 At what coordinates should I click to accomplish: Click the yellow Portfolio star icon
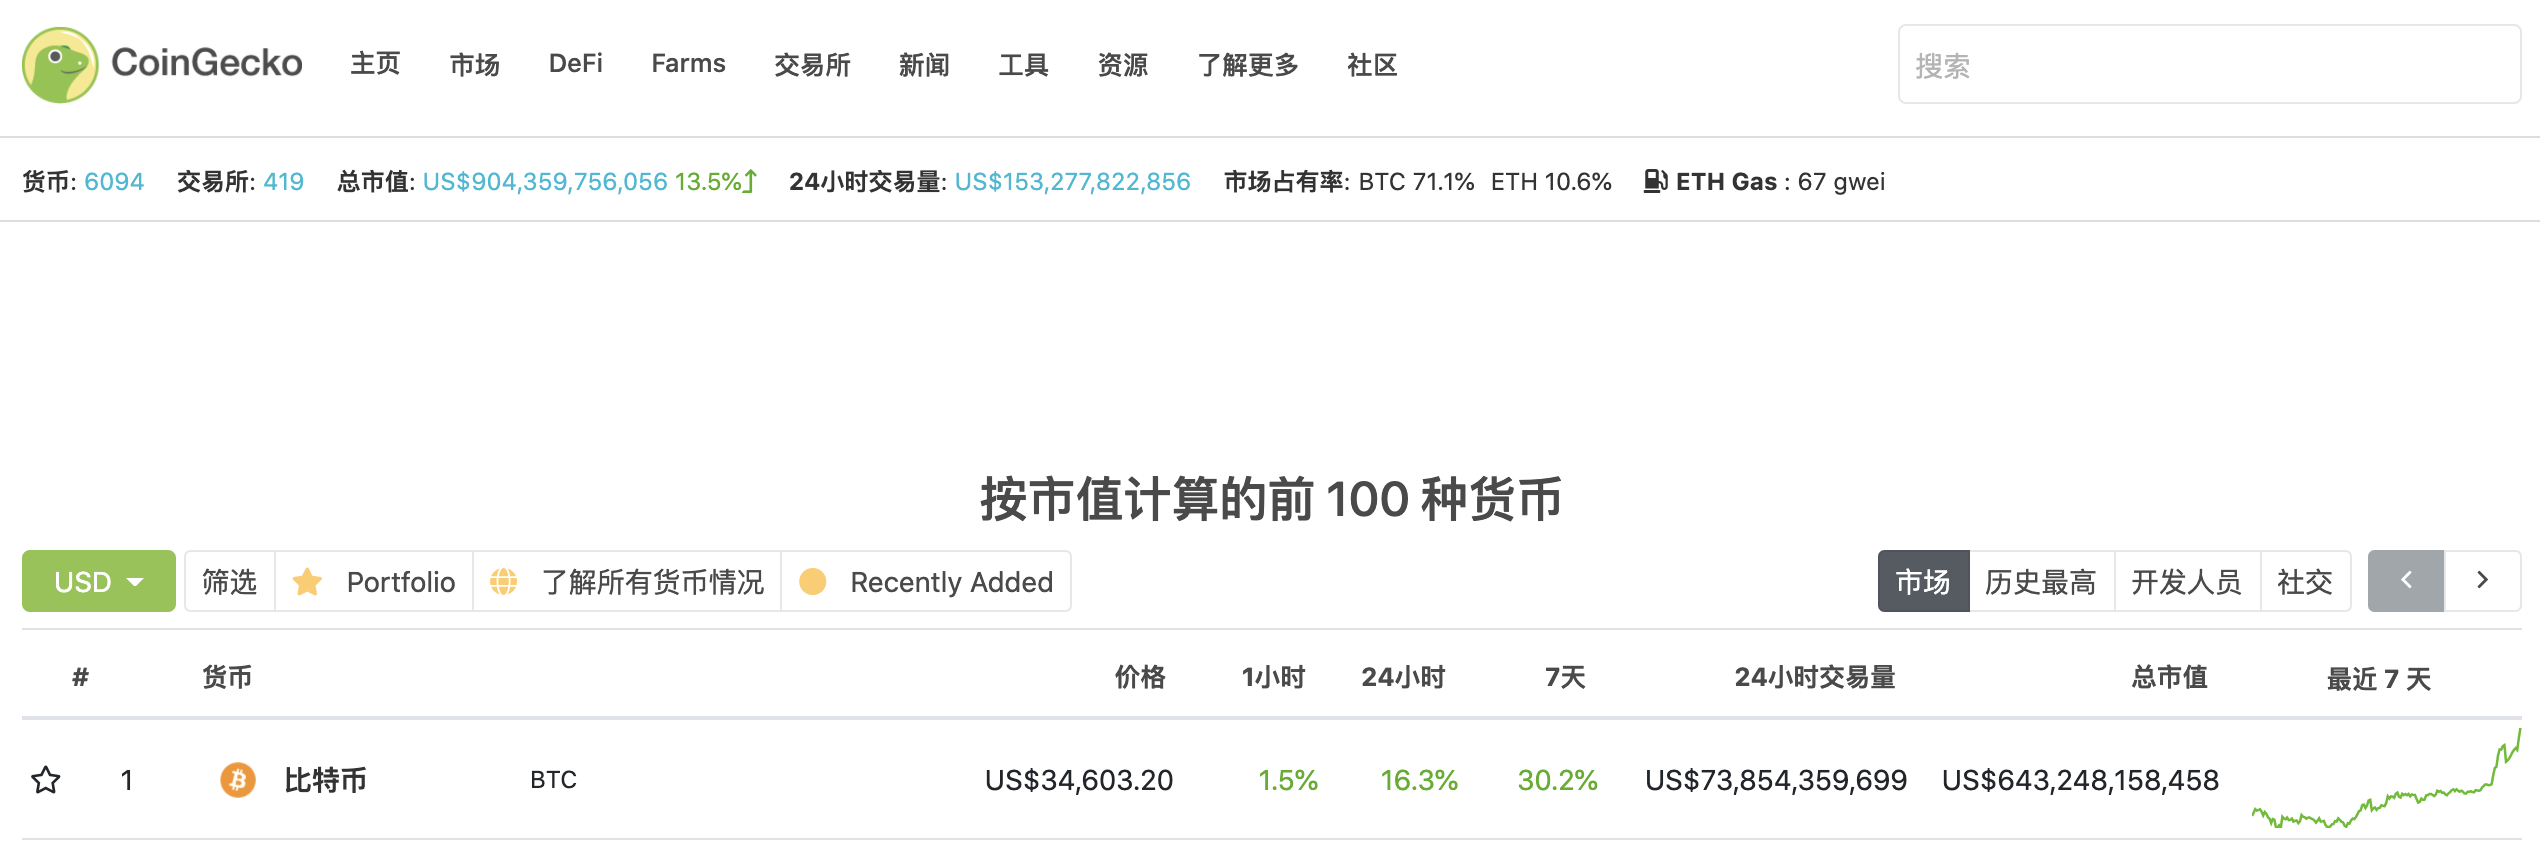coord(307,582)
